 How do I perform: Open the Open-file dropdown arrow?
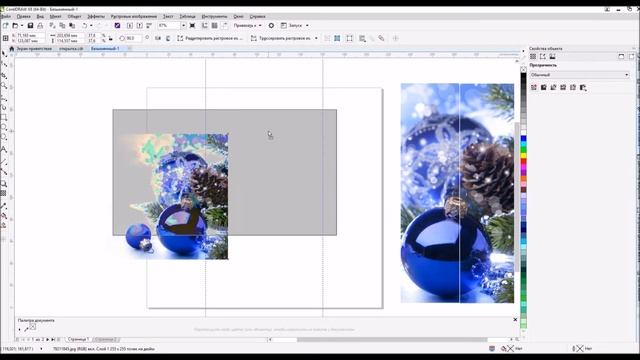pos(22,25)
